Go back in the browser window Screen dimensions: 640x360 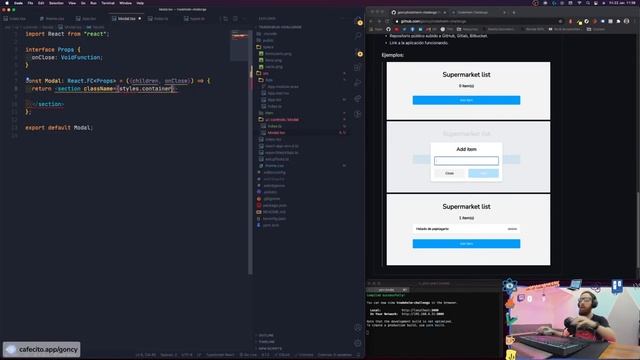point(371,21)
